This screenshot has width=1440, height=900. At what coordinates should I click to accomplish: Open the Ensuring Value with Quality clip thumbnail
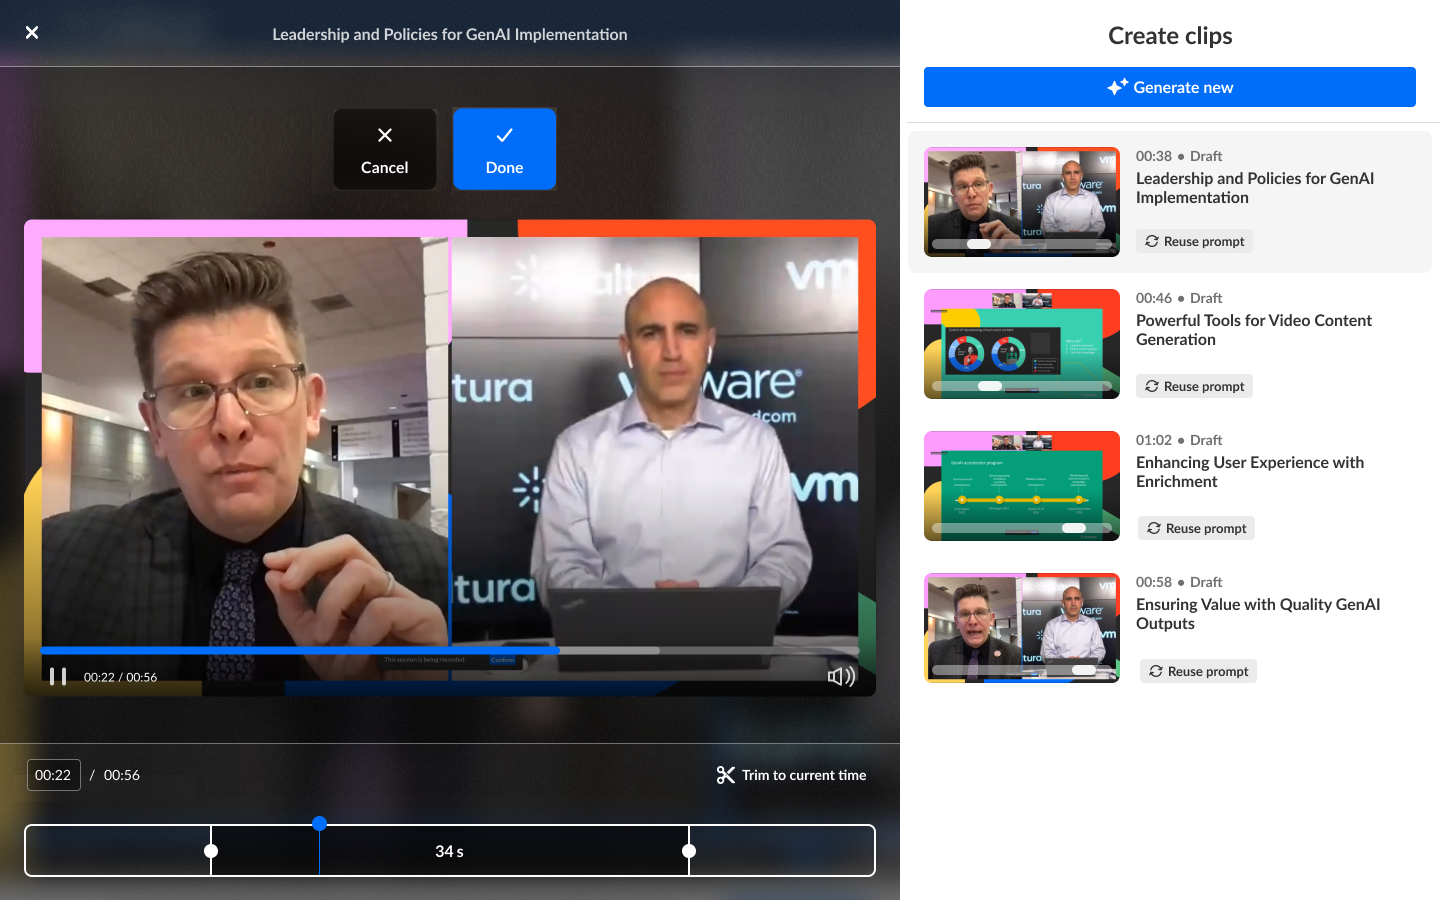(x=1022, y=628)
